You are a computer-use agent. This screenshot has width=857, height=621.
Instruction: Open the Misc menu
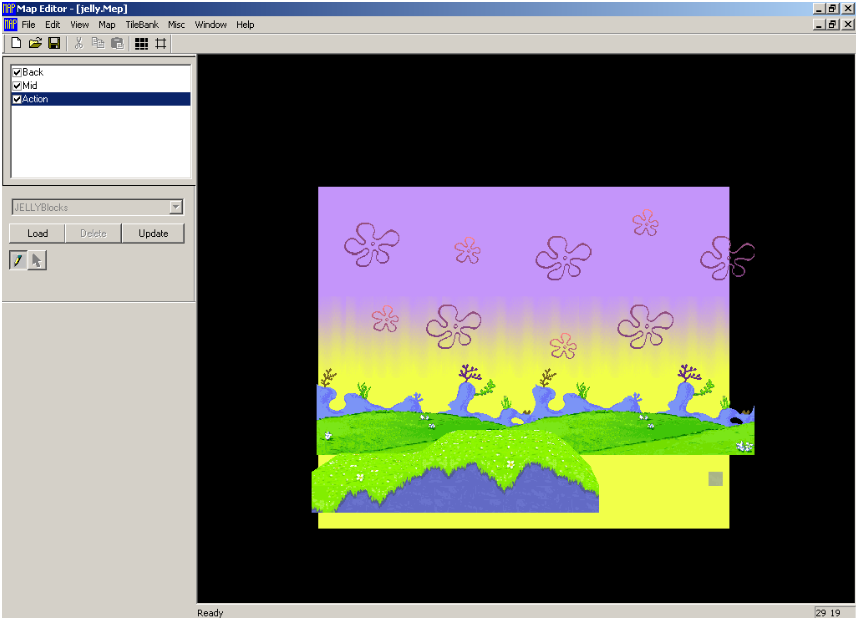176,25
